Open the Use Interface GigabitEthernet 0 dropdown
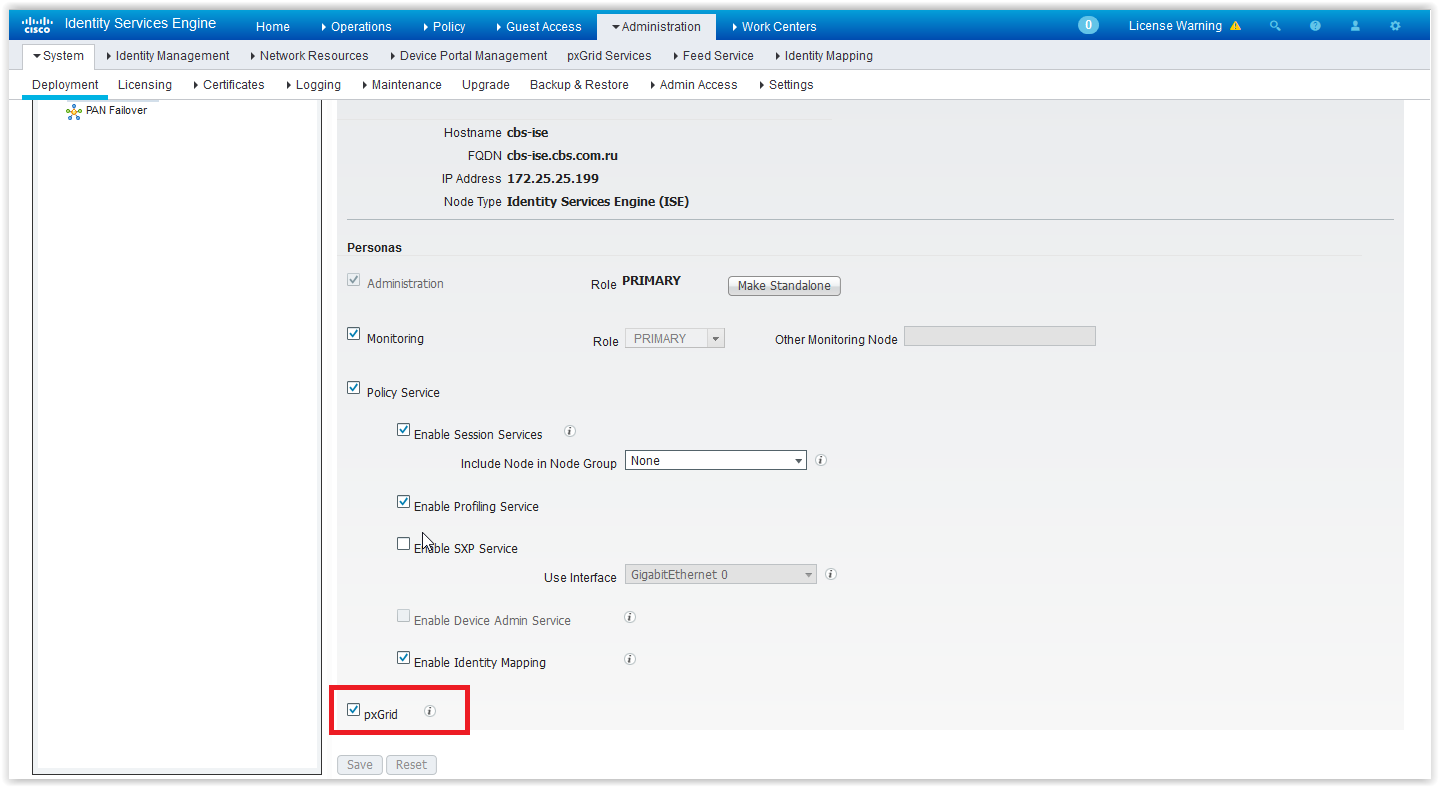 tap(720, 575)
